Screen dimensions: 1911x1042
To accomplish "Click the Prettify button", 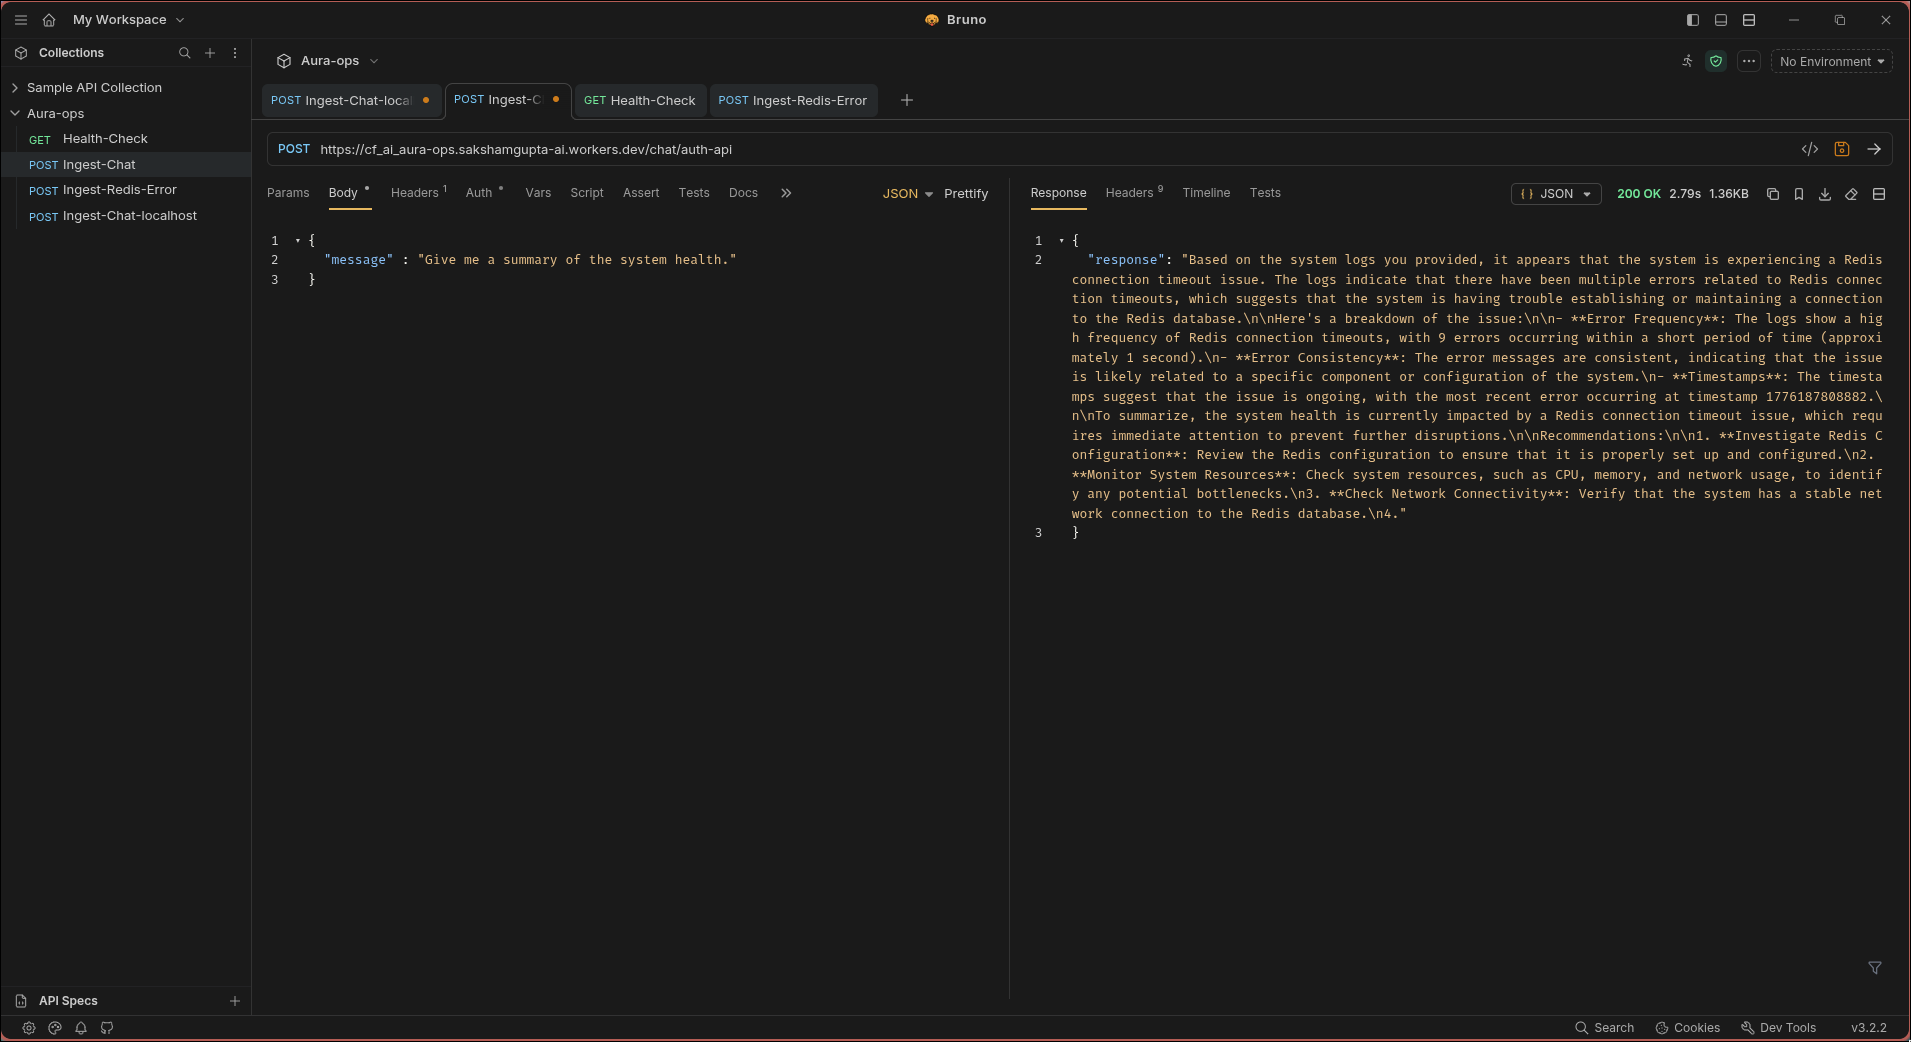I will click(966, 194).
